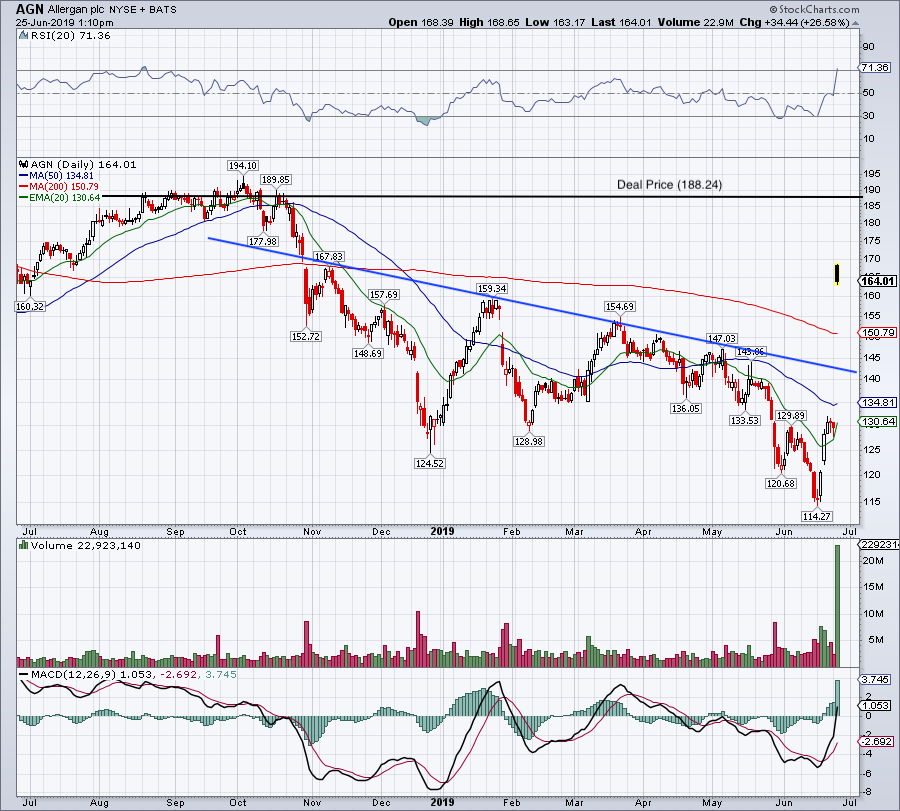Click the 189.85 price label
Viewport: 900px width, 811px height.
point(276,180)
